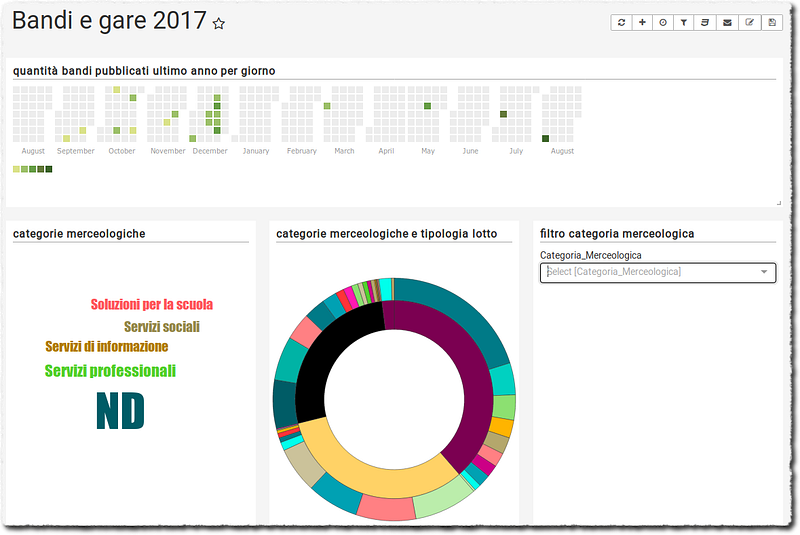Screen dimensions: 800x535
Task: Select "Servizi di informazione" in word cloud
Action: pyautogui.click(x=107, y=347)
